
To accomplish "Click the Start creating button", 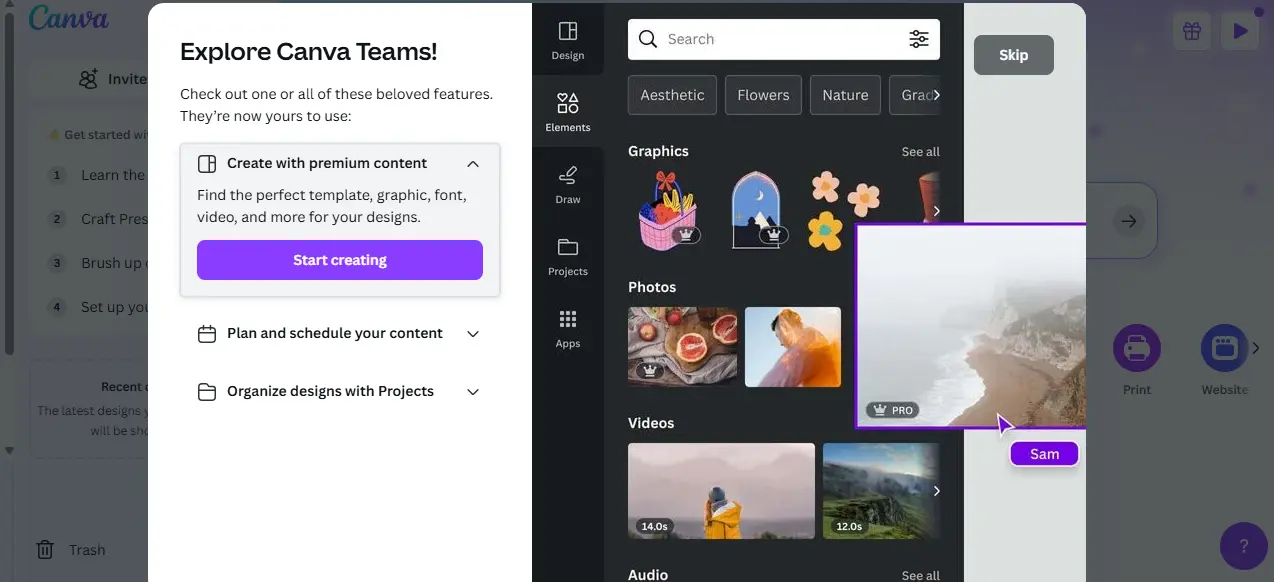I will 340,260.
